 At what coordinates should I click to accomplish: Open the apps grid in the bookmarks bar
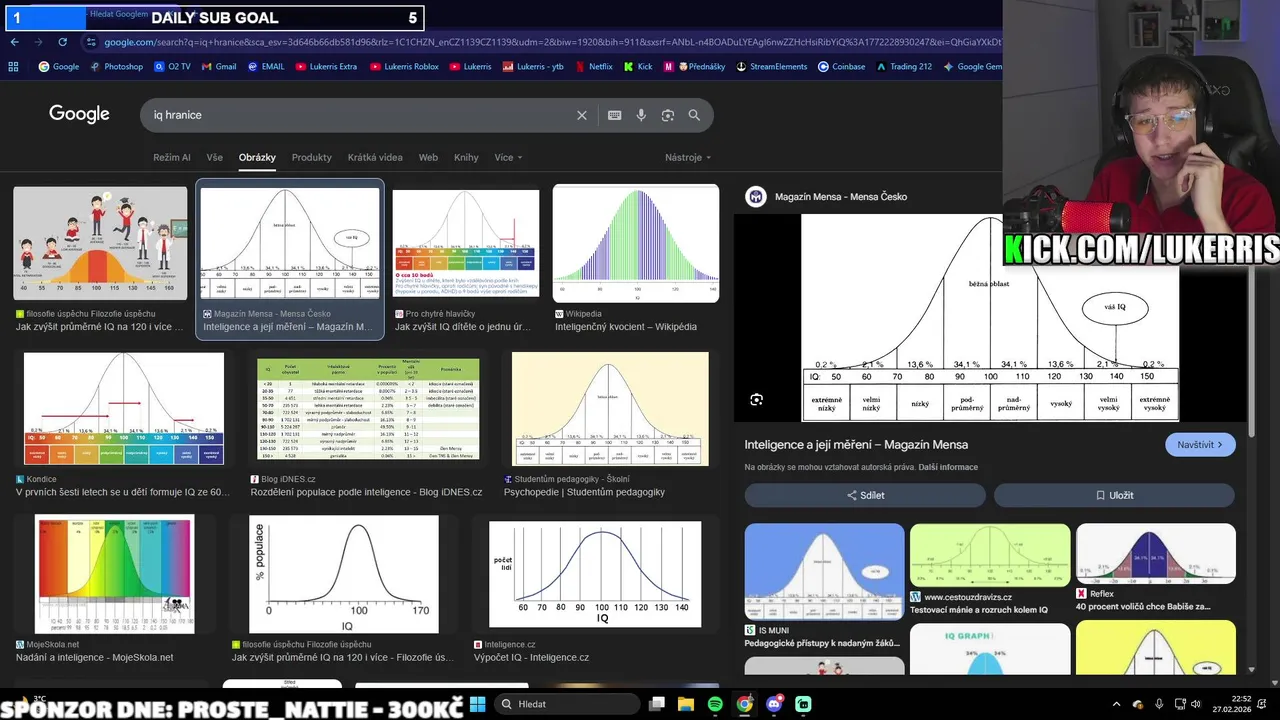point(13,67)
